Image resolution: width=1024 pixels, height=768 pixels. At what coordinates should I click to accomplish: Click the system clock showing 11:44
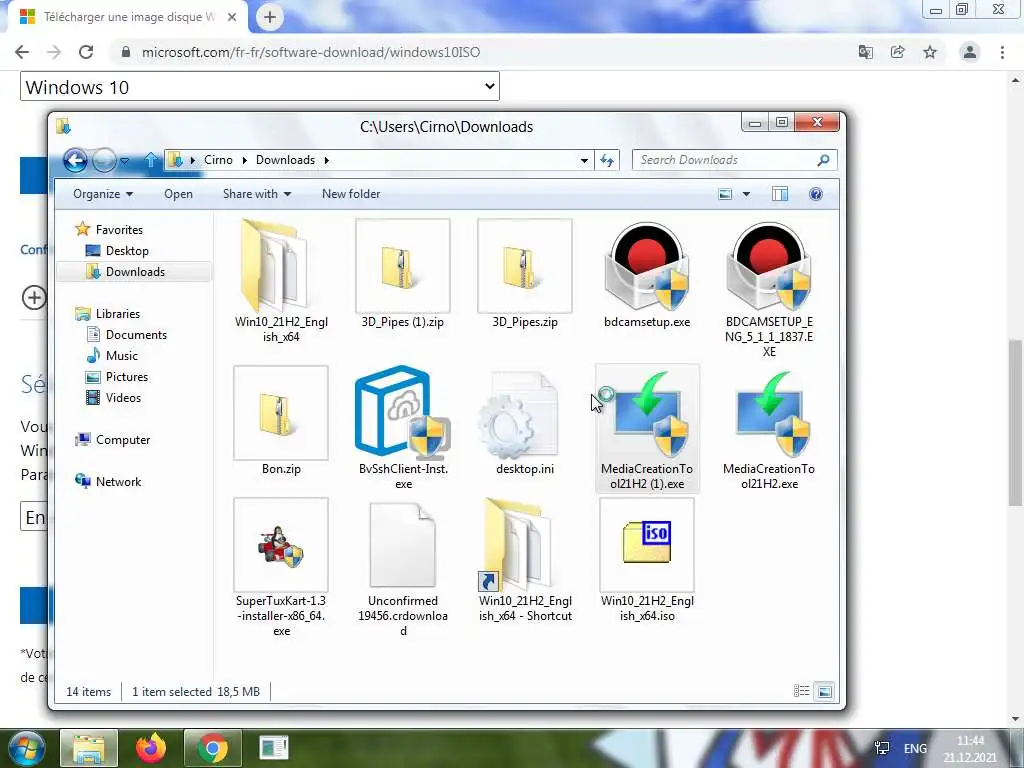pos(970,748)
